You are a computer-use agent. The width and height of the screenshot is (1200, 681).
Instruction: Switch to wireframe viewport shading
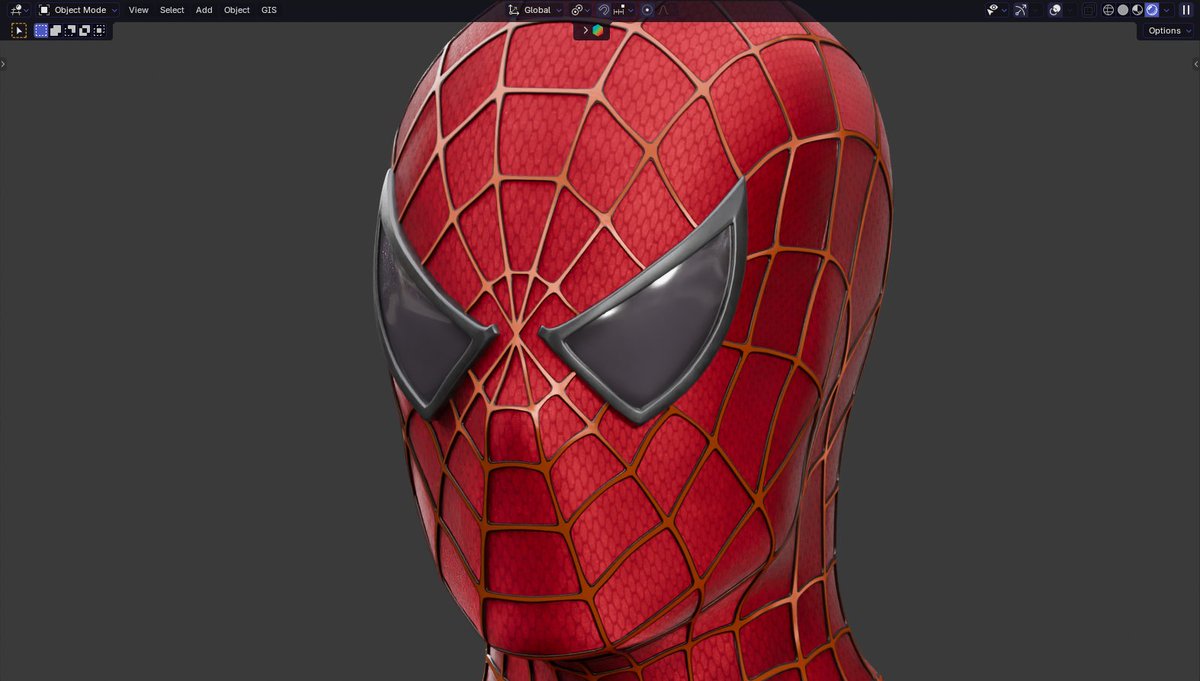[x=1108, y=10]
